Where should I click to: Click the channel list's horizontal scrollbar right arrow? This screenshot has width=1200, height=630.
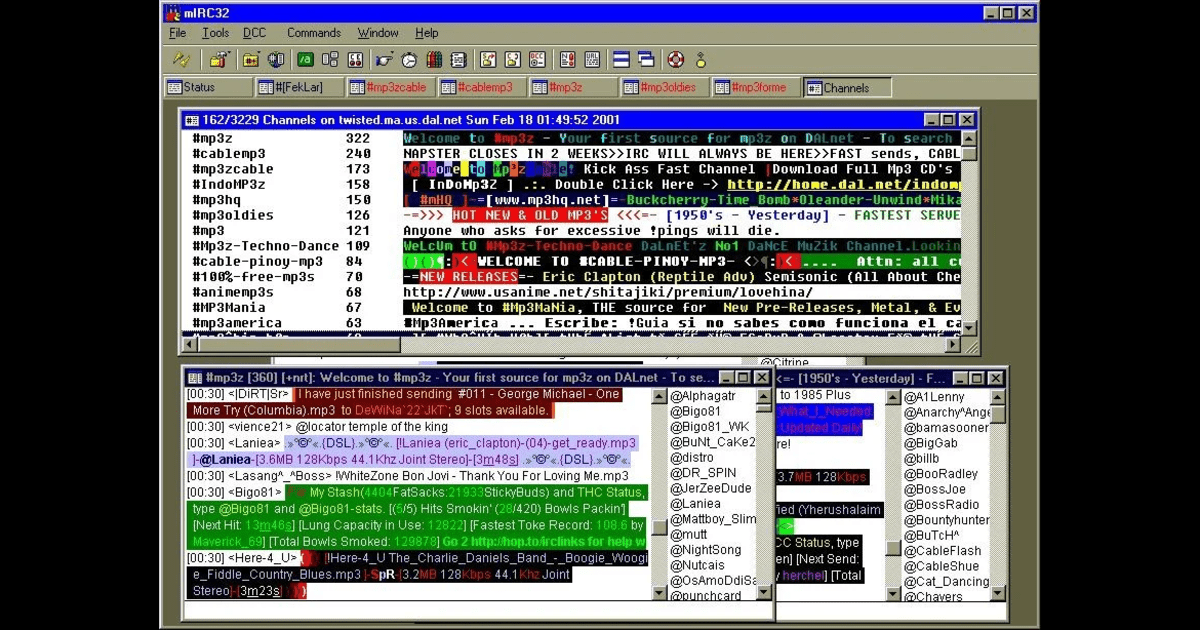pos(952,344)
